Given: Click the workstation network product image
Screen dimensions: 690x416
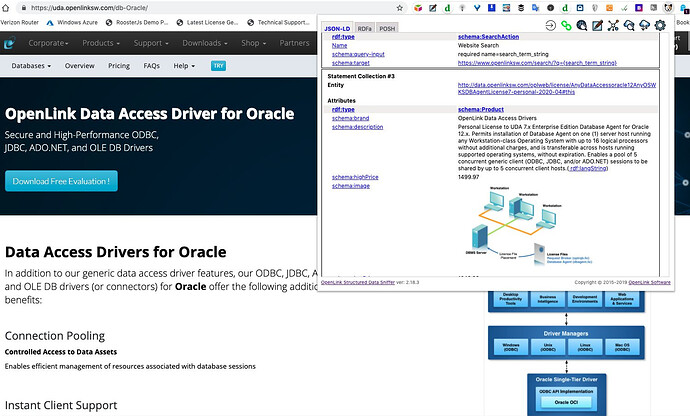Looking at the screenshot, I should tap(529, 226).
